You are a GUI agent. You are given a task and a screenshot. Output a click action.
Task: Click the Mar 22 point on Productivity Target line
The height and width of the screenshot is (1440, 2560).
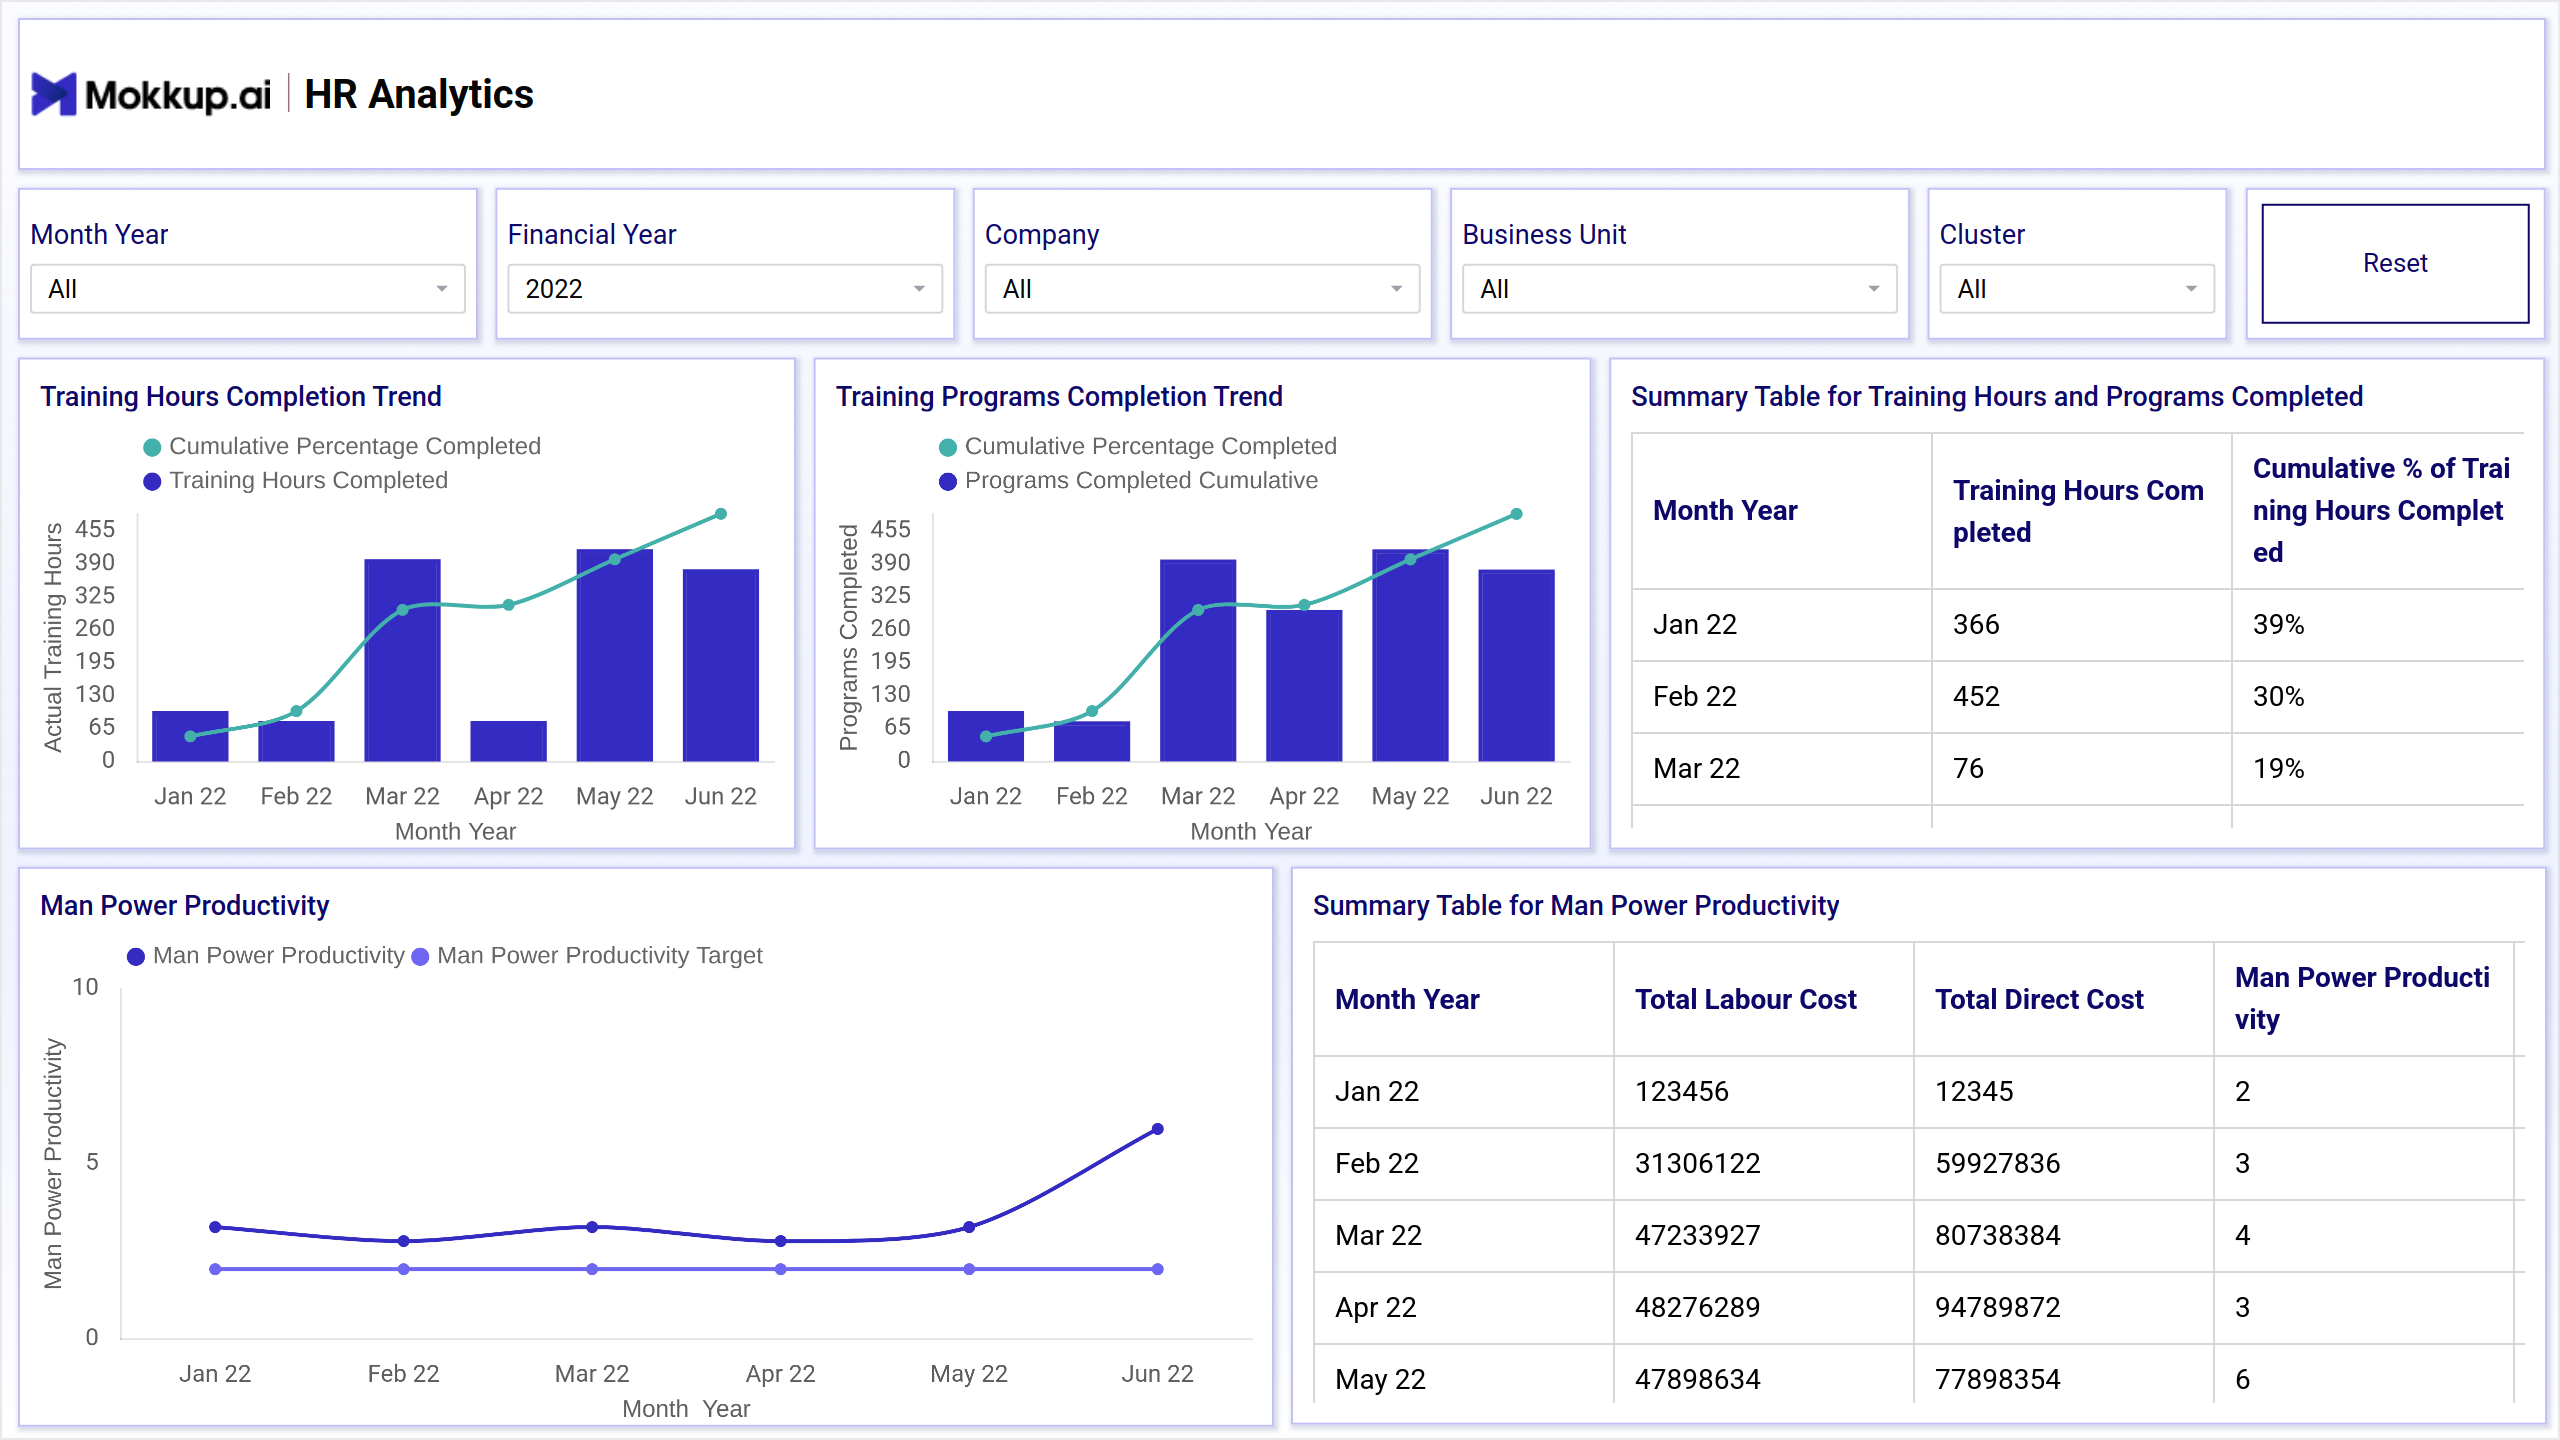[592, 1269]
